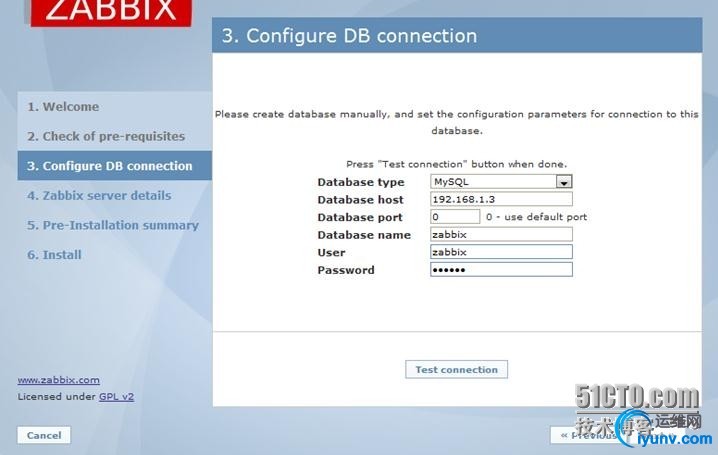Click the Database name label
This screenshot has width=718, height=455.
(364, 235)
